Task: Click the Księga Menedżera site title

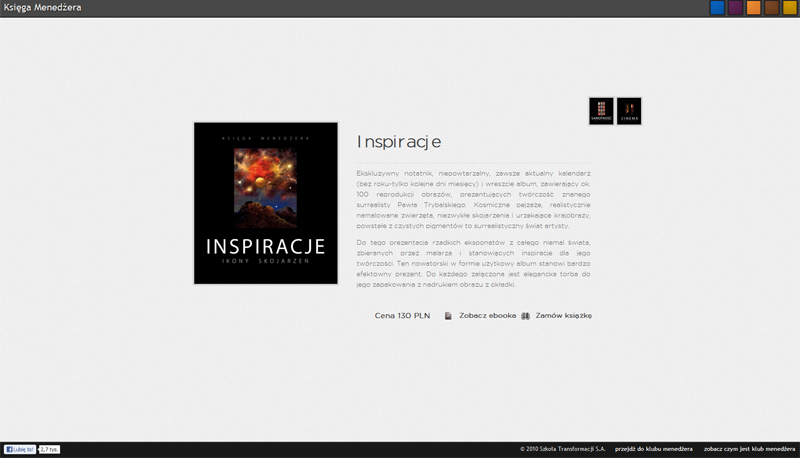Action: (x=42, y=8)
